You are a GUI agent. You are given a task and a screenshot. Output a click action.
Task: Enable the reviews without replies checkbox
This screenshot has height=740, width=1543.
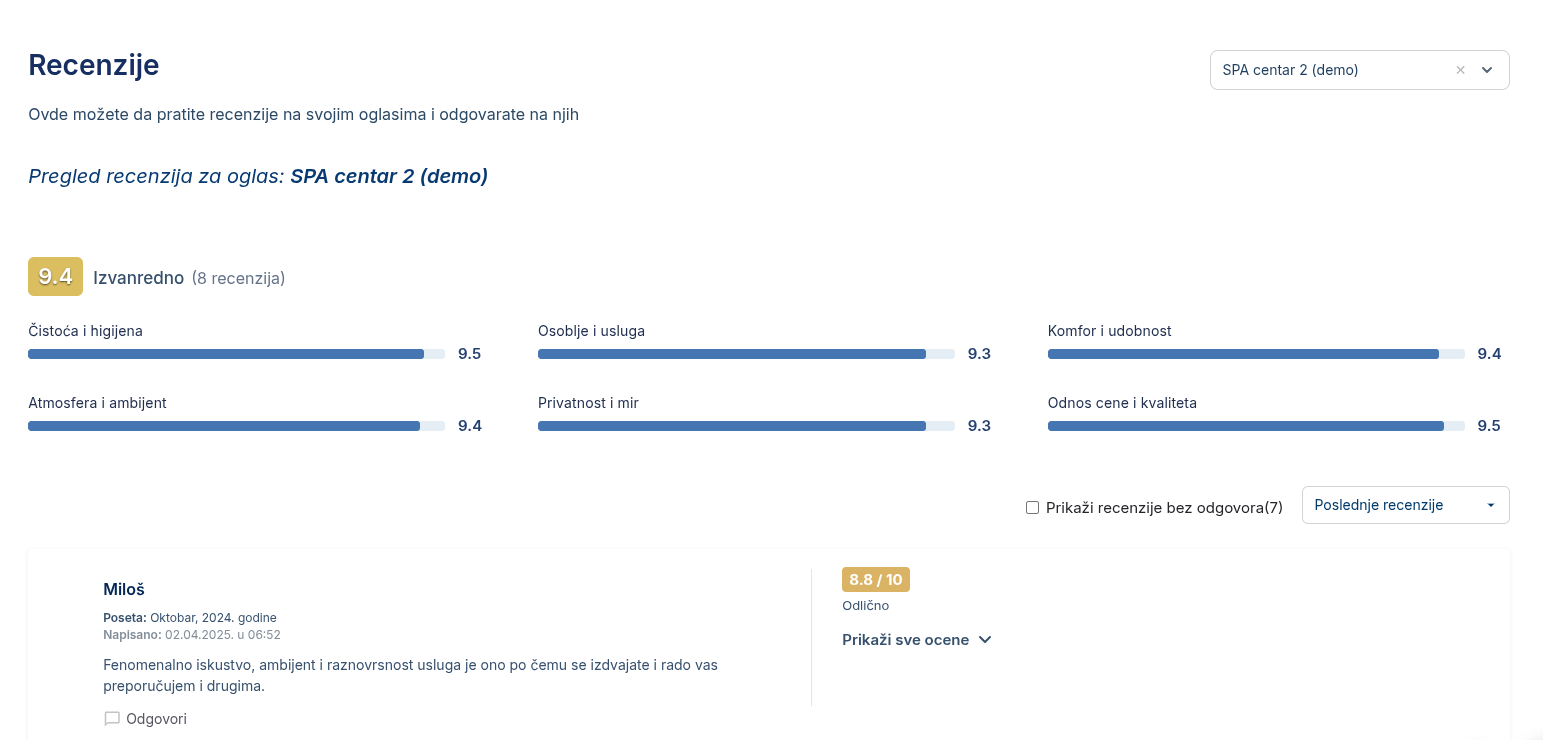tap(1033, 507)
